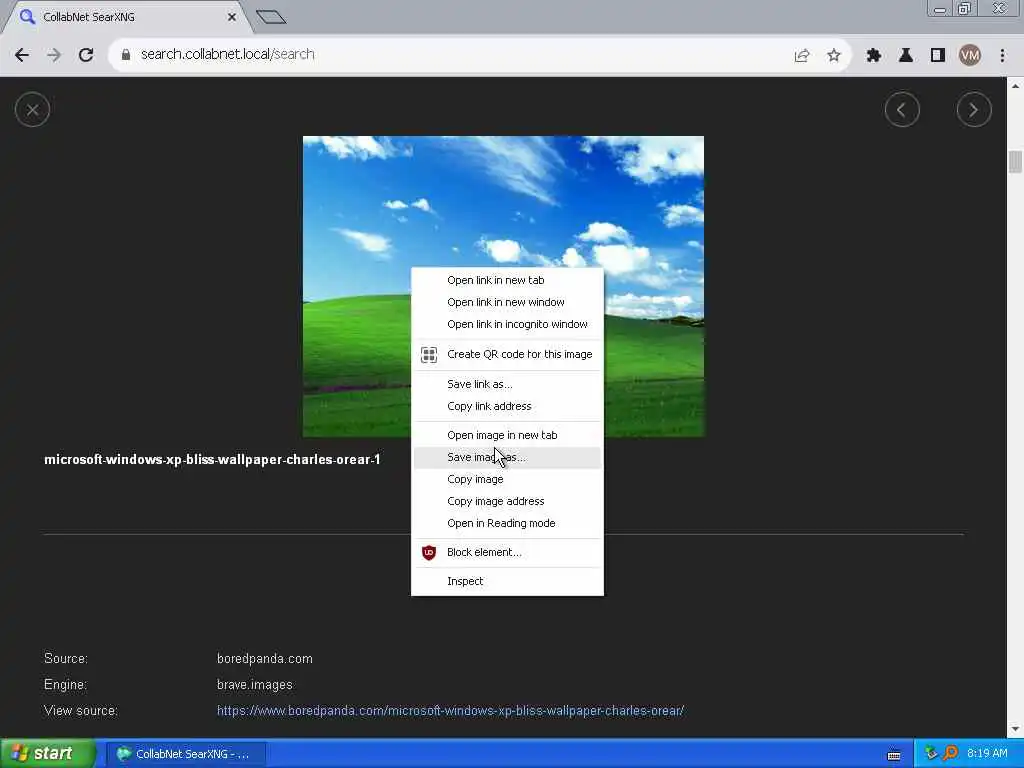The width and height of the screenshot is (1024, 768).
Task: Open the Windows start menu
Action: coord(46,754)
